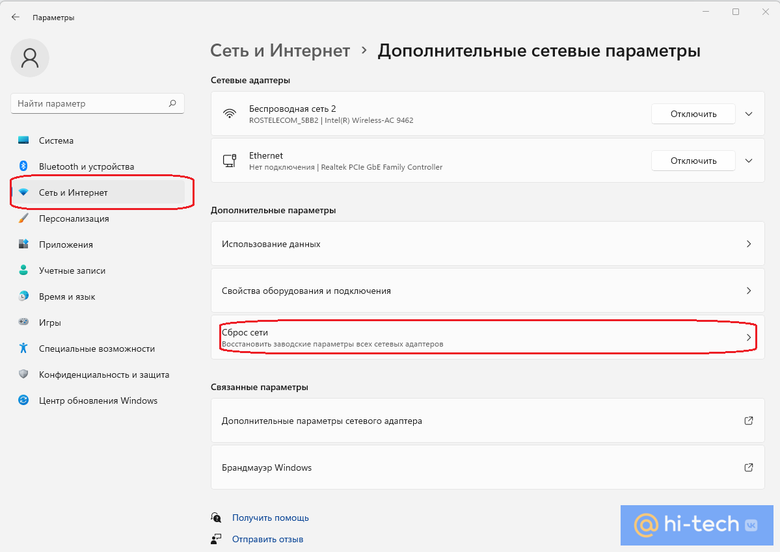Open Получить помощь link

[x=270, y=518]
